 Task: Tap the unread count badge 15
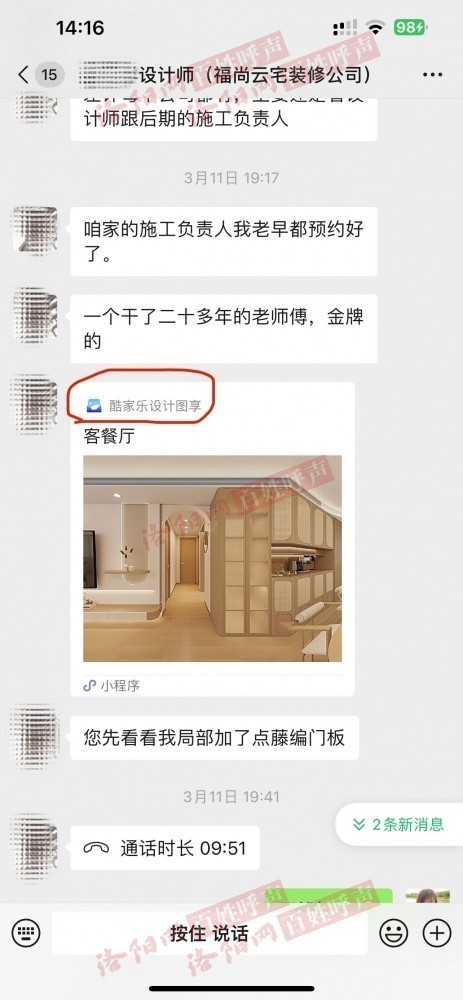tap(49, 75)
